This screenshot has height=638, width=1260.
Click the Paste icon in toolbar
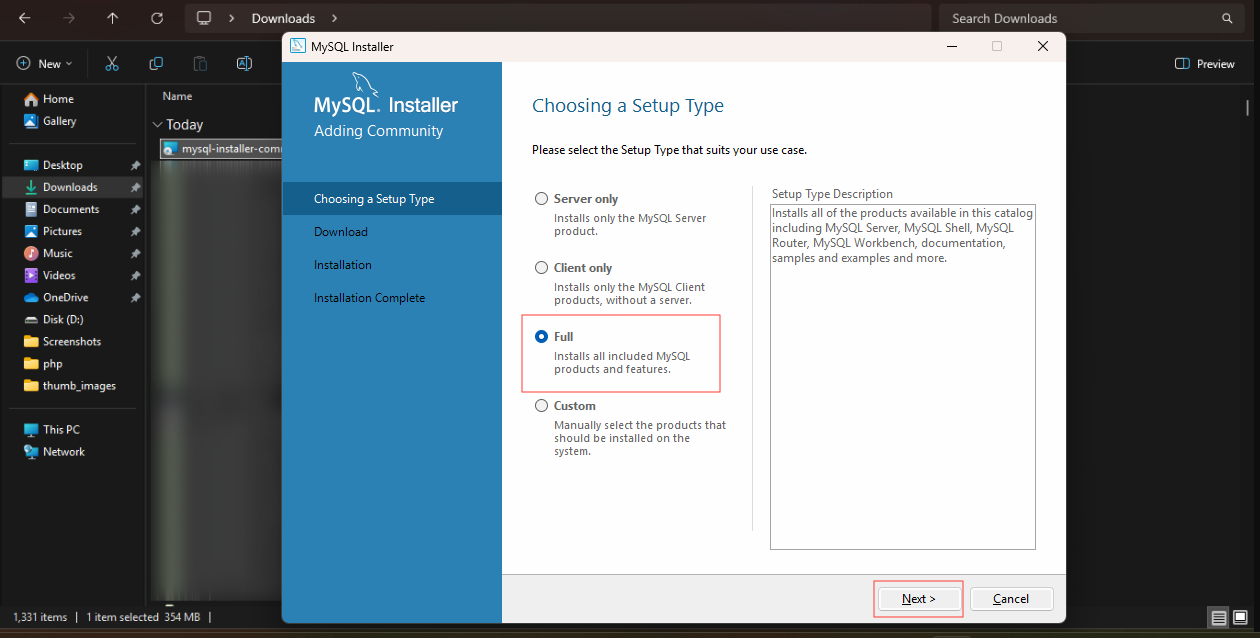click(200, 63)
